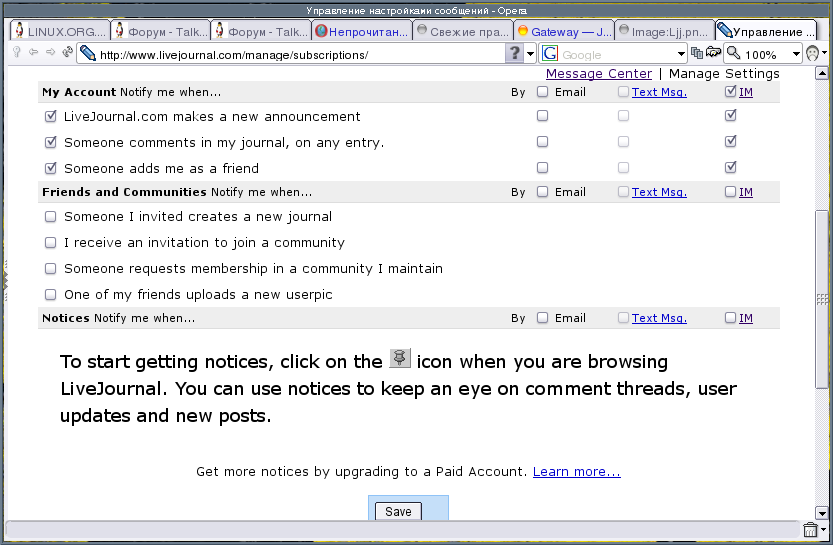This screenshot has height=545, width=833.
Task: Click the handshake icon beside search box
Action: tap(713, 53)
